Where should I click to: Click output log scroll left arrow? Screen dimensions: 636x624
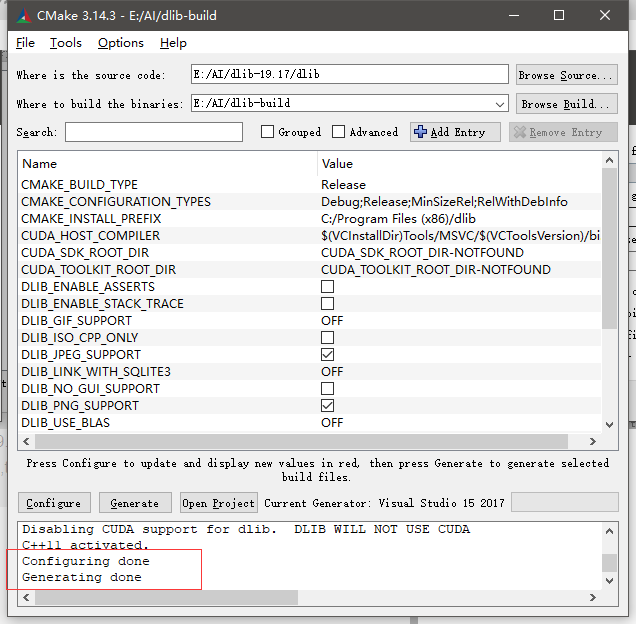click(26, 597)
